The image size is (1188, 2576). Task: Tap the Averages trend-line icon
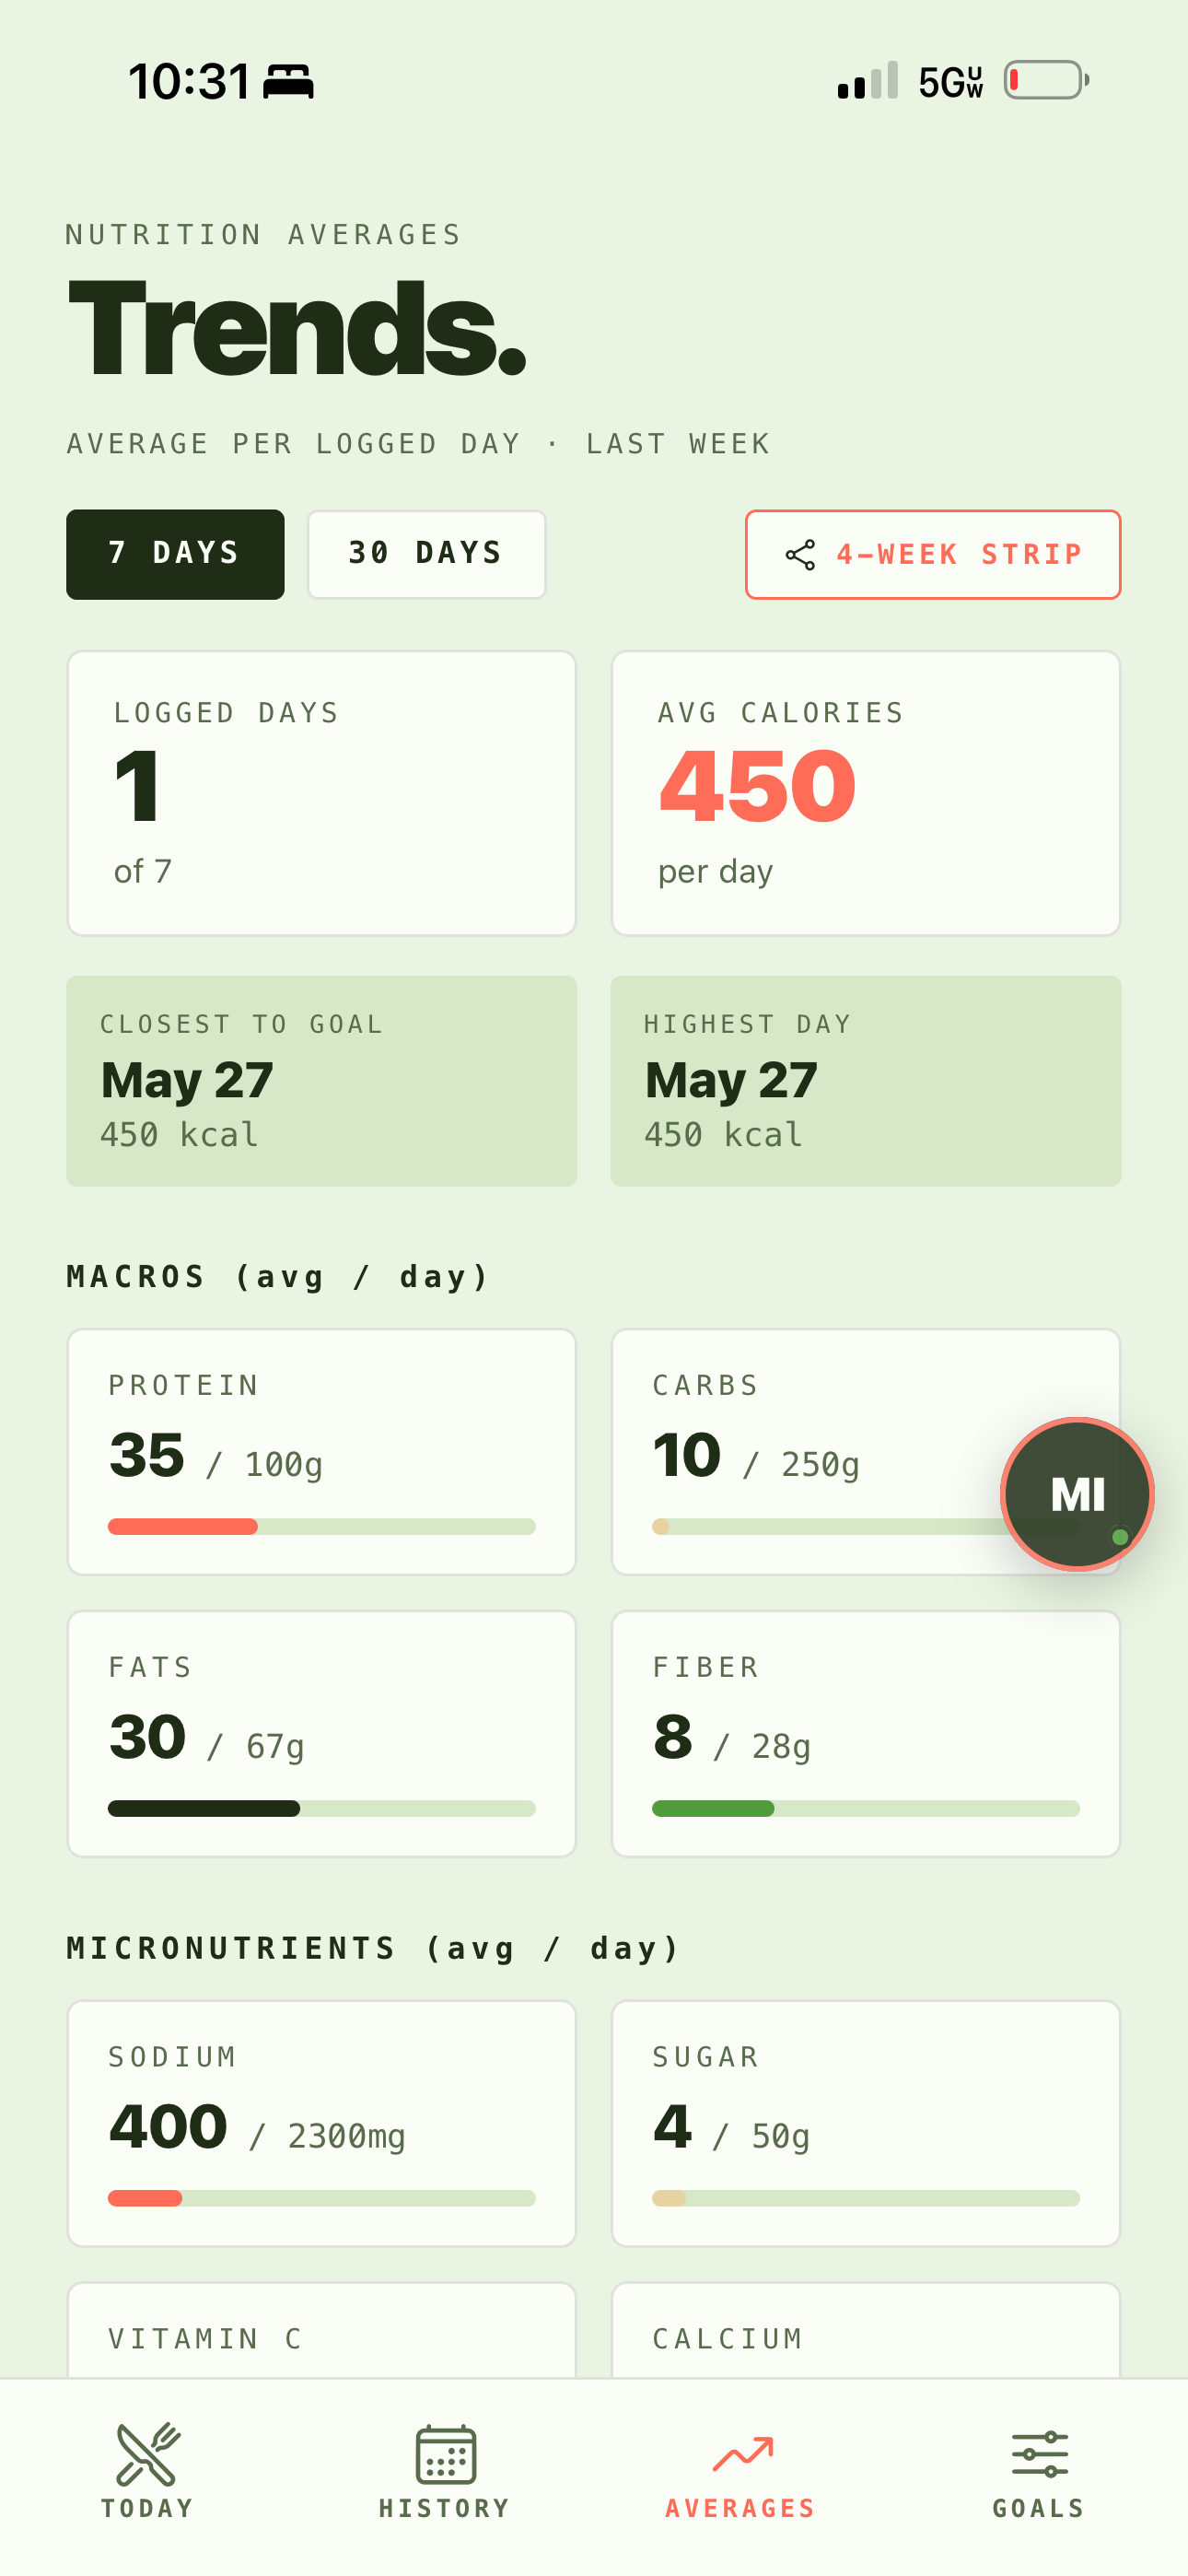[742, 2454]
